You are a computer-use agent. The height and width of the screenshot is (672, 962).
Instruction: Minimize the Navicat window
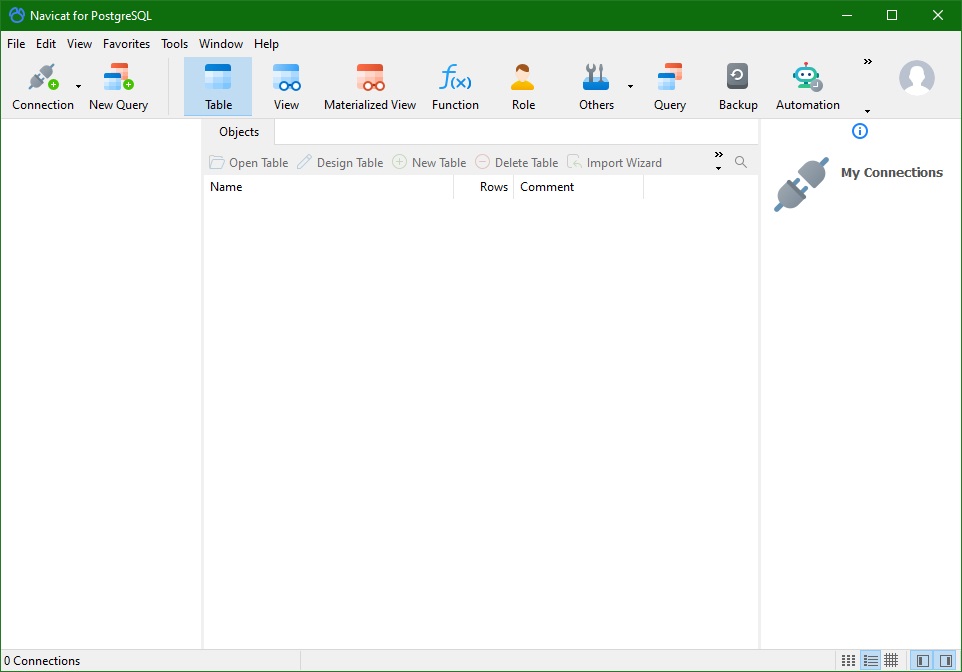point(847,15)
